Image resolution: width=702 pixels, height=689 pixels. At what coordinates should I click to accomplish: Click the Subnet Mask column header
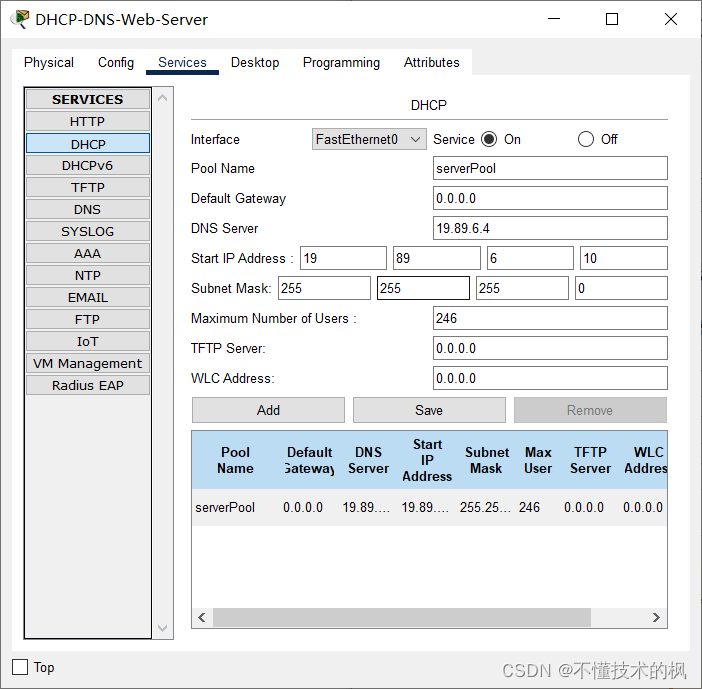tap(487, 460)
